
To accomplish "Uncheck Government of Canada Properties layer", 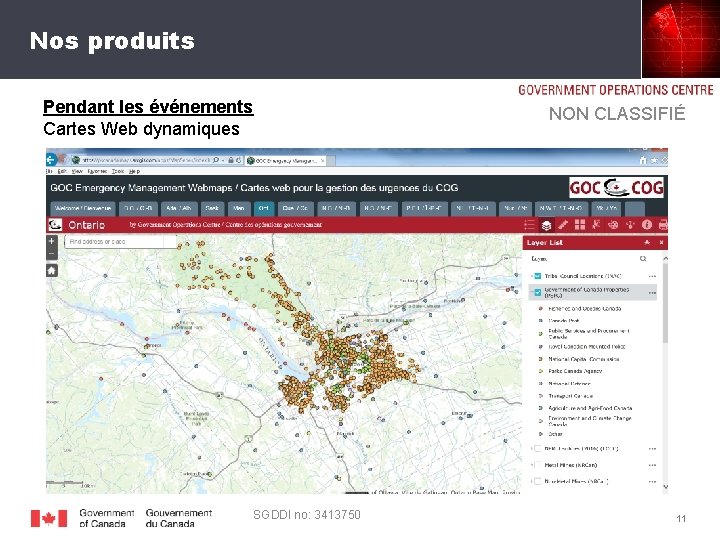I will point(538,292).
